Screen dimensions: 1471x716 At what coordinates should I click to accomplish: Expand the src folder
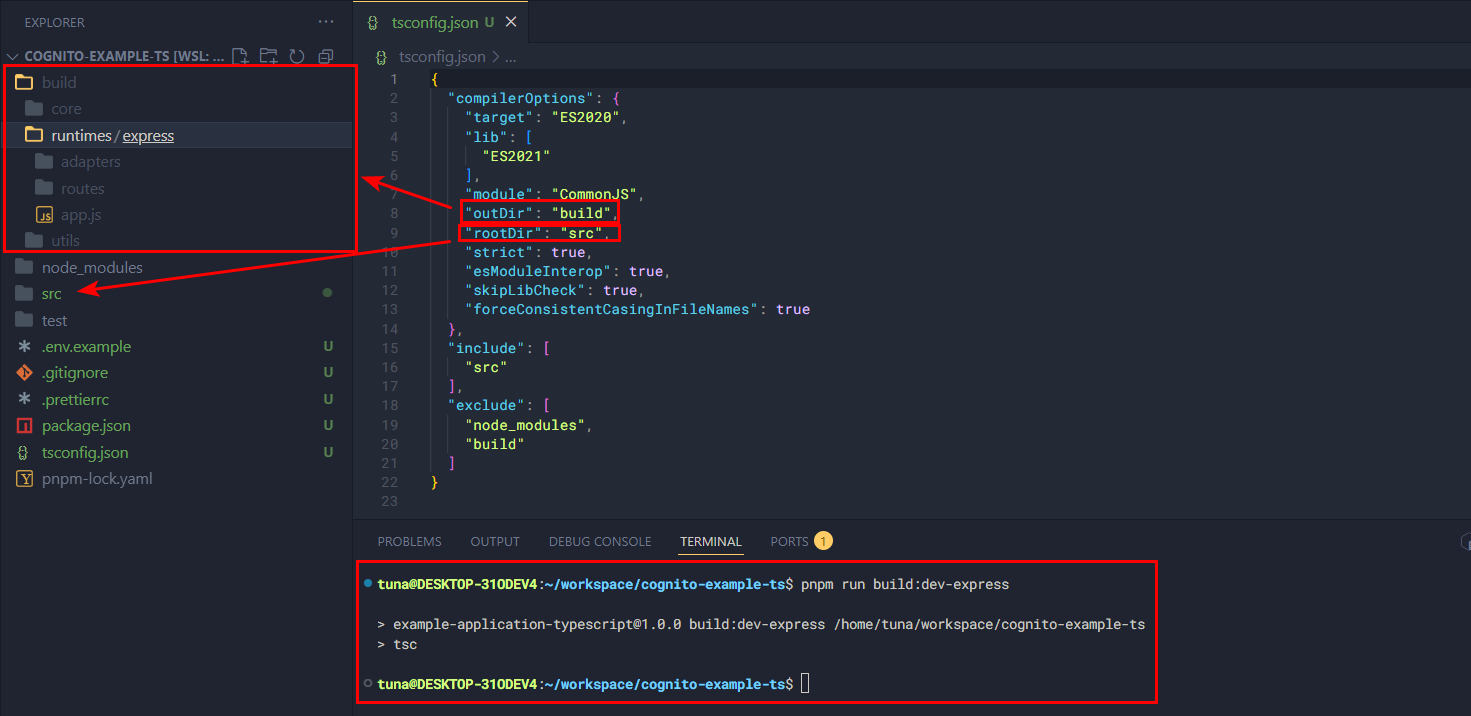click(x=51, y=294)
